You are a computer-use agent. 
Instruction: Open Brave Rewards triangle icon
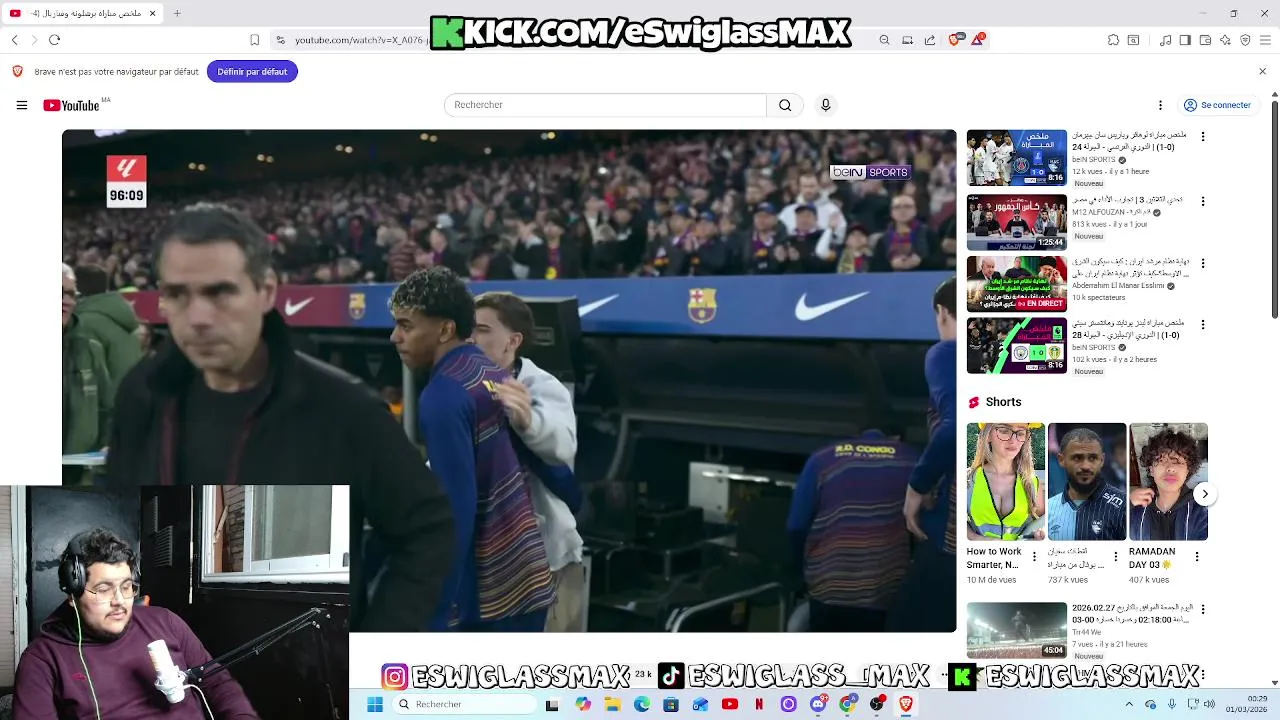pyautogui.click(x=977, y=40)
